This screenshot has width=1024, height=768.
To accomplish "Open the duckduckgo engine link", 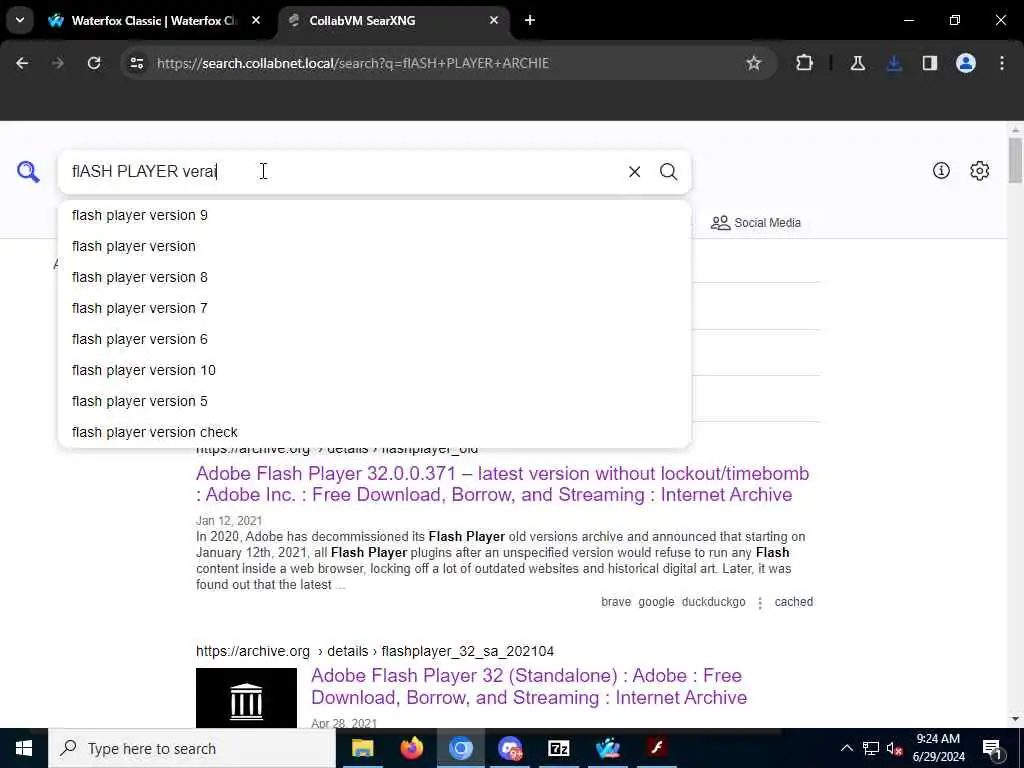I will click(x=713, y=602).
